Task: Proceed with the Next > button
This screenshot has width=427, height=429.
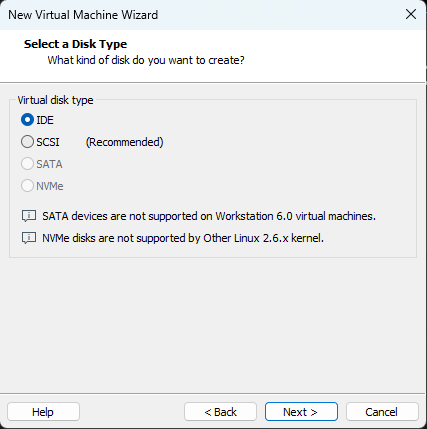Action: pyautogui.click(x=301, y=412)
